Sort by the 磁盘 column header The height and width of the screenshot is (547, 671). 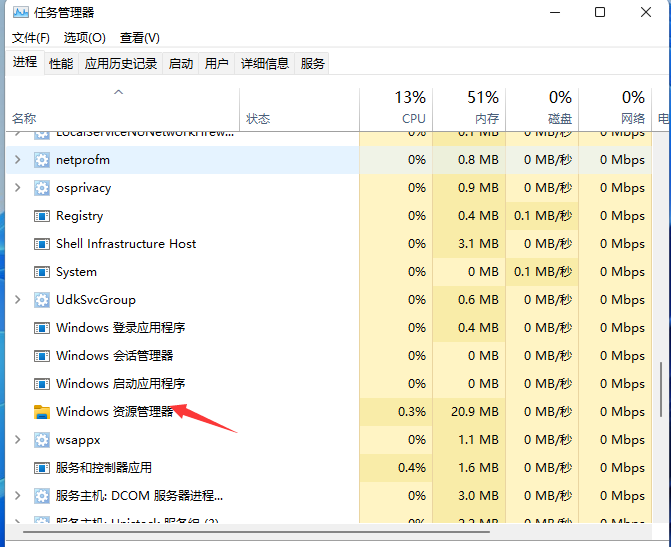coord(542,110)
